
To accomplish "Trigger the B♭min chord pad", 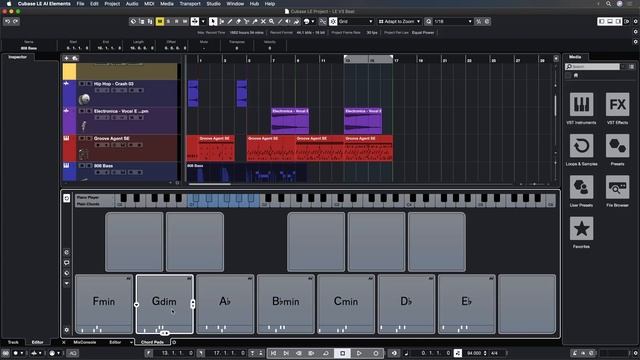I will coord(286,304).
